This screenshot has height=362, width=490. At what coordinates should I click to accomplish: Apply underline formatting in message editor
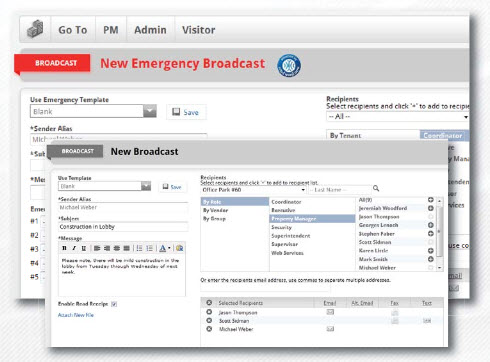coord(84,248)
